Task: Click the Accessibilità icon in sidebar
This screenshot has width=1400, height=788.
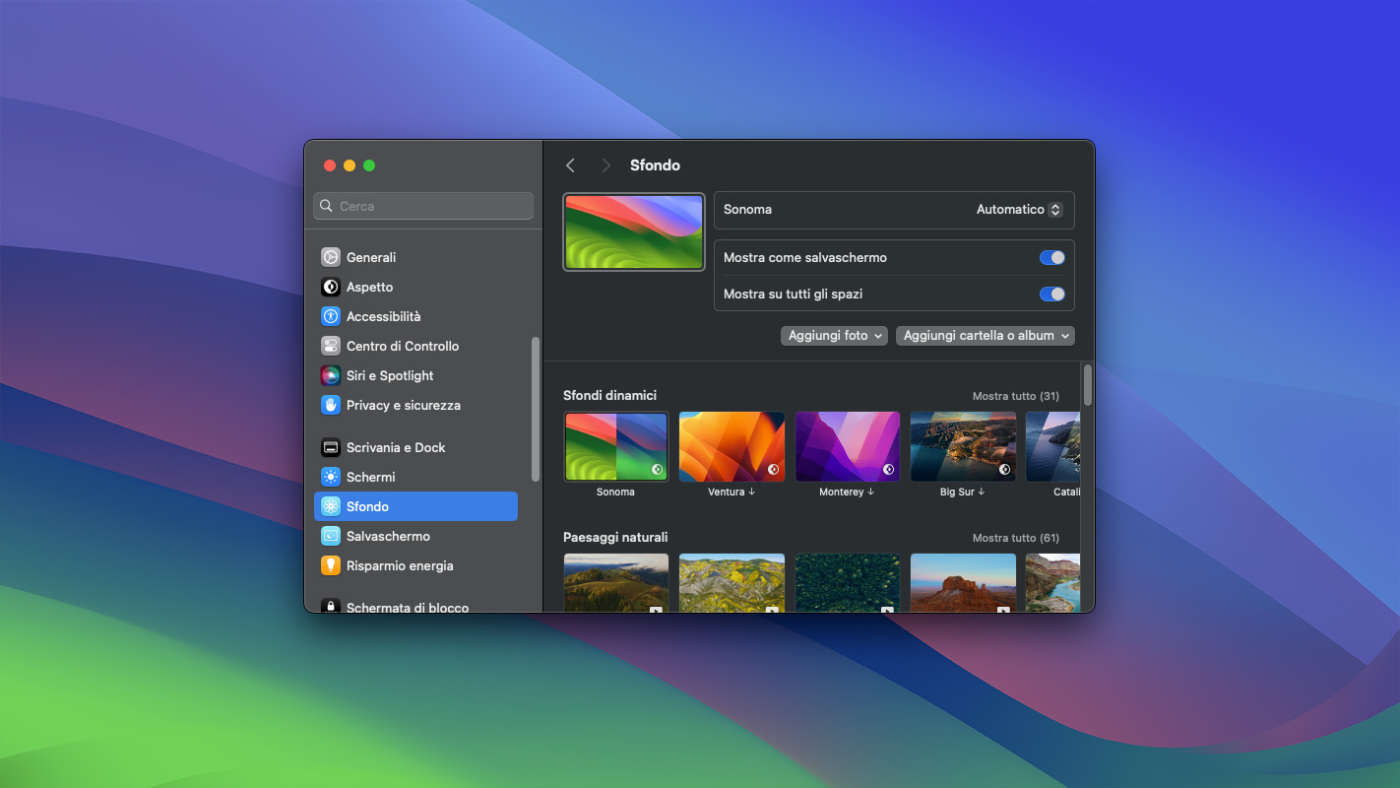Action: 330,316
